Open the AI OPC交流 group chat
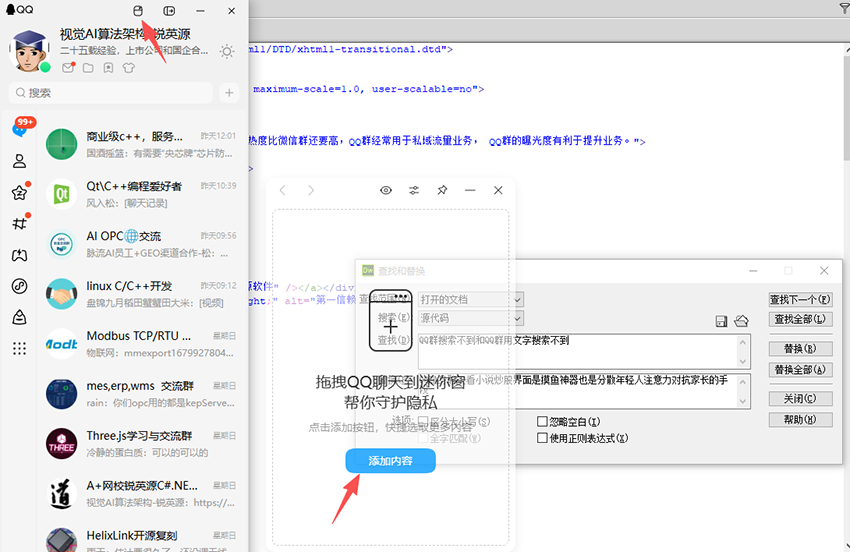The image size is (850, 552). point(142,244)
